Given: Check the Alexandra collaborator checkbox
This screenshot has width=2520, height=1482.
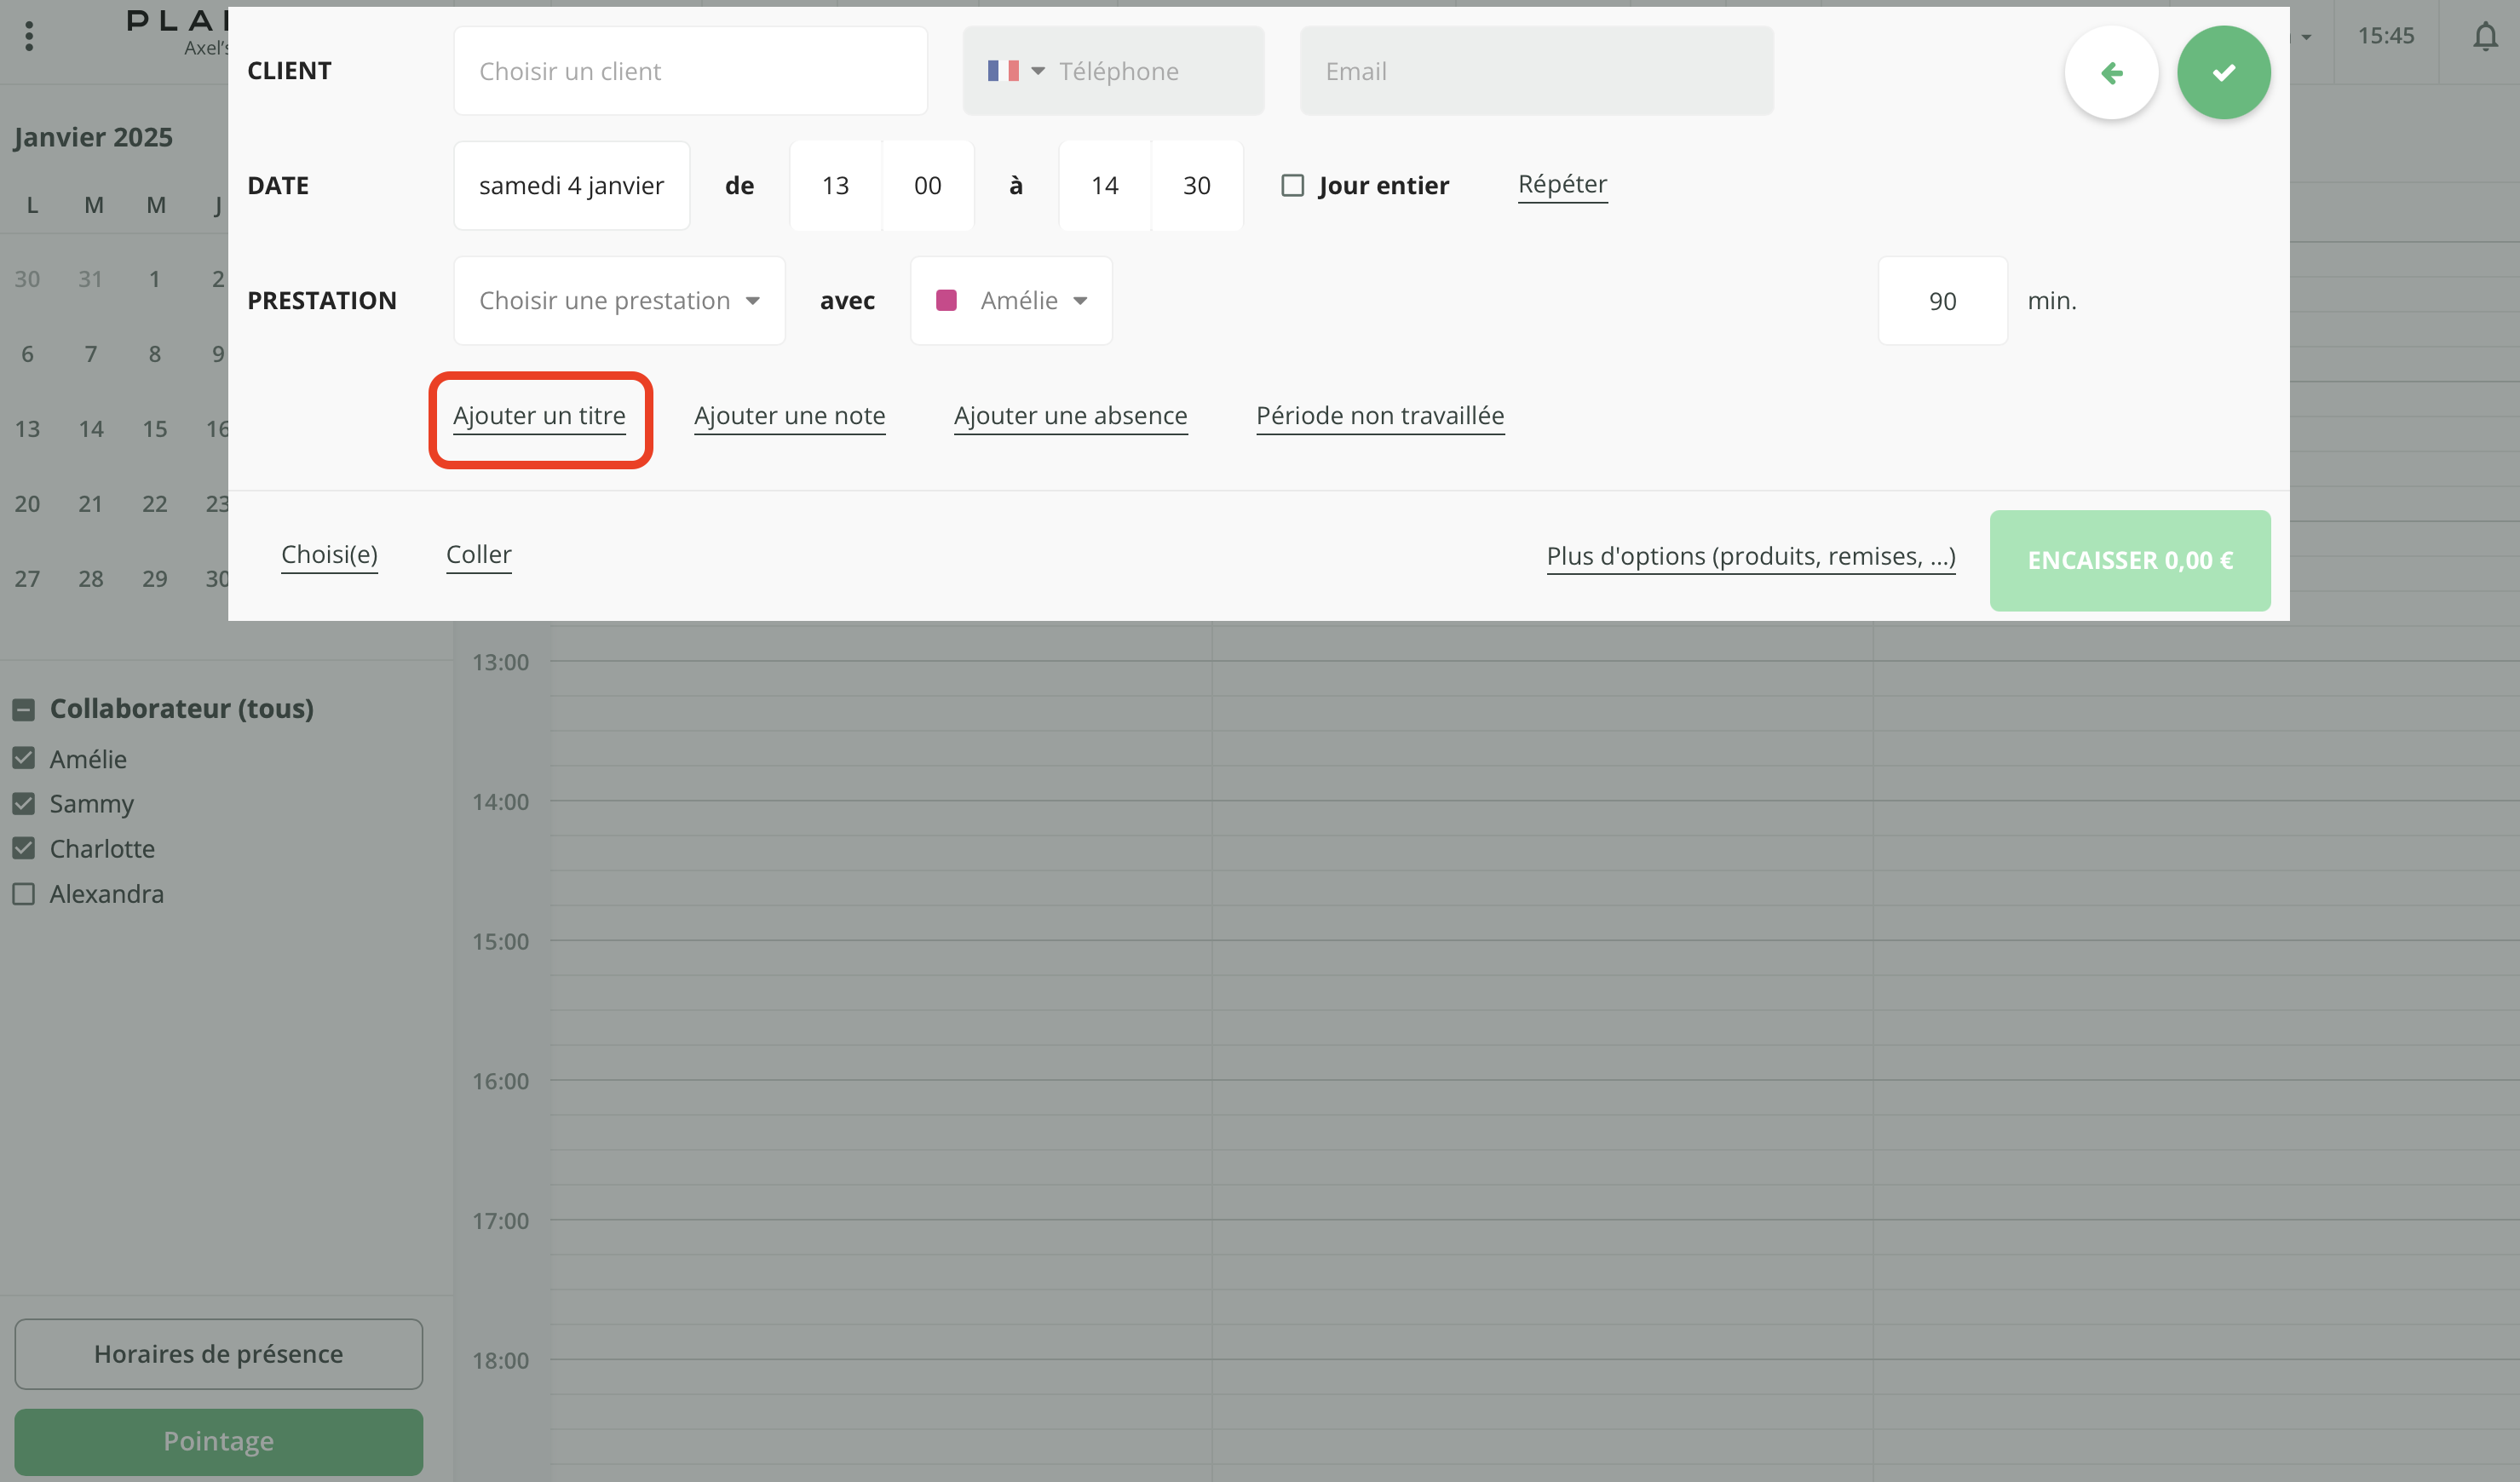Looking at the screenshot, I should click(x=24, y=894).
